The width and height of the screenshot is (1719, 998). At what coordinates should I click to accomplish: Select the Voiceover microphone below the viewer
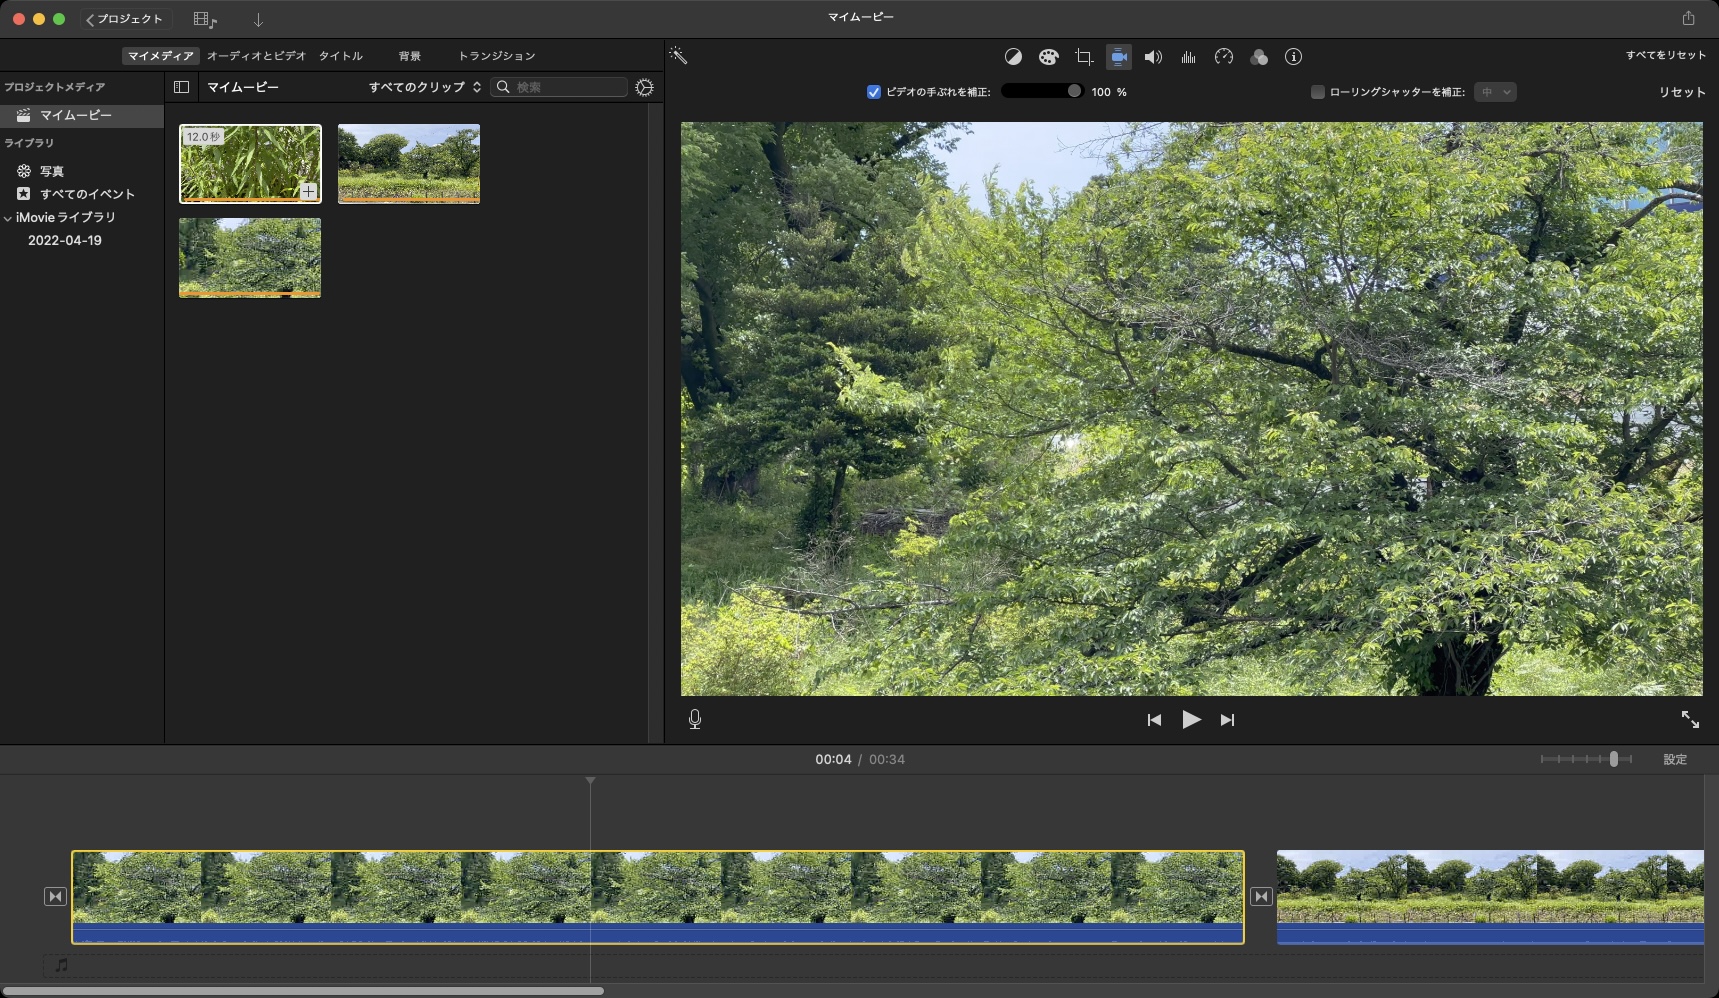point(696,719)
